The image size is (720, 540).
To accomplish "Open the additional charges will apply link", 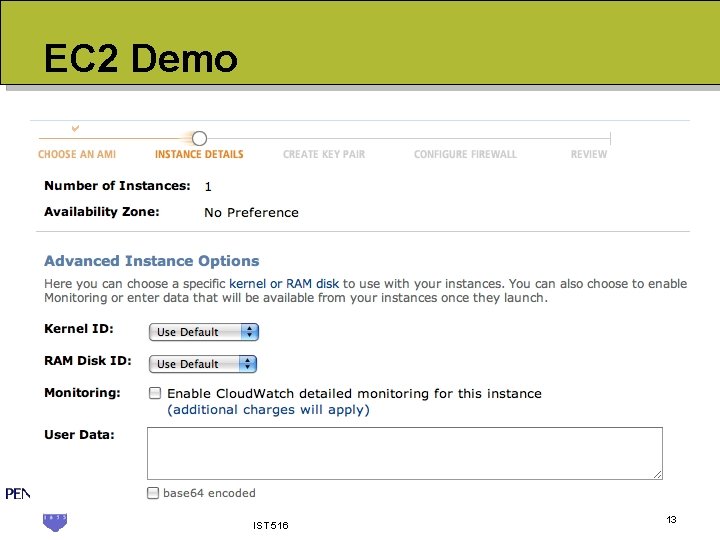I will [x=268, y=410].
